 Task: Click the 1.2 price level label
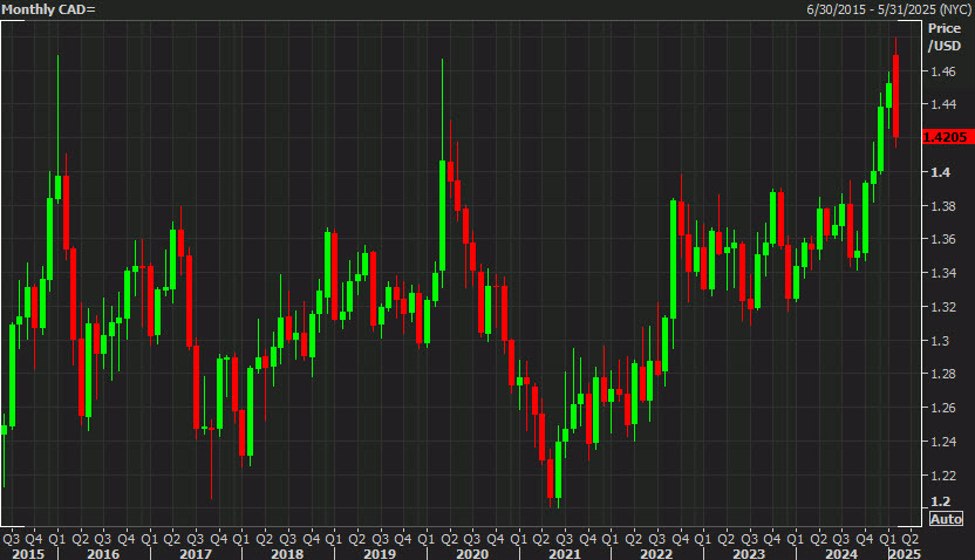(x=935, y=502)
